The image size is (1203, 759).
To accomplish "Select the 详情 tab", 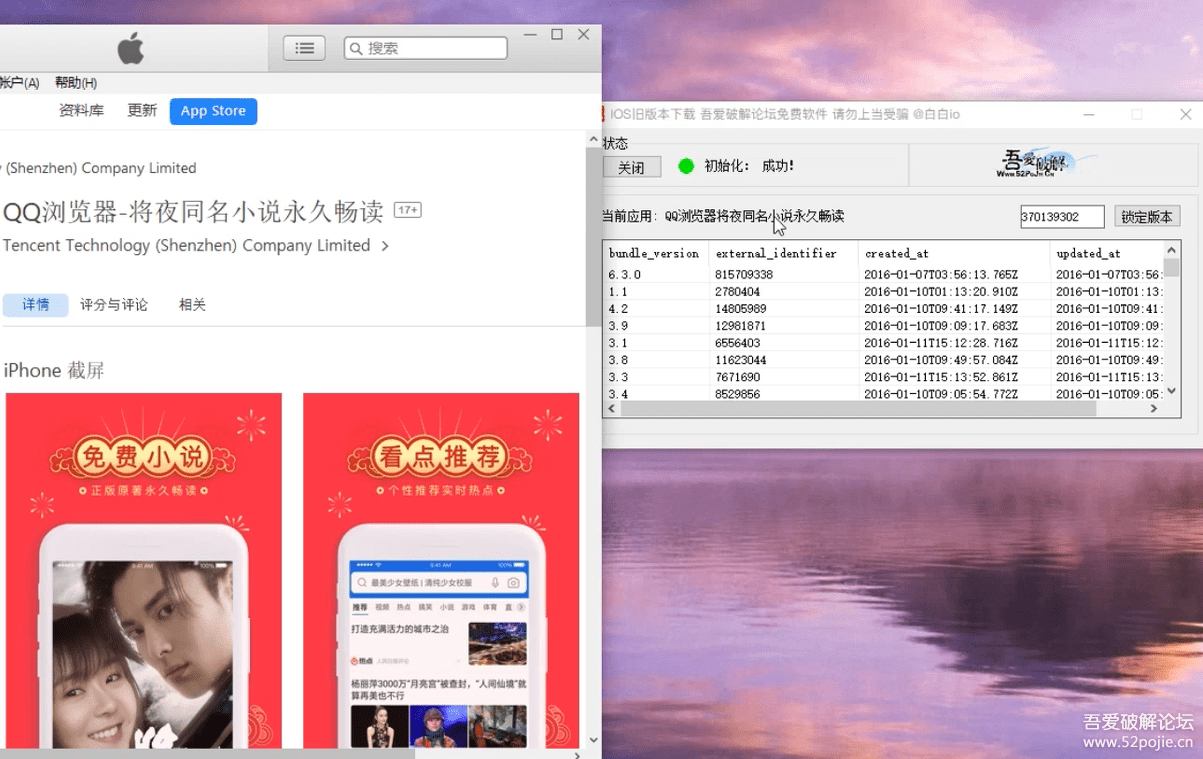I will (35, 305).
